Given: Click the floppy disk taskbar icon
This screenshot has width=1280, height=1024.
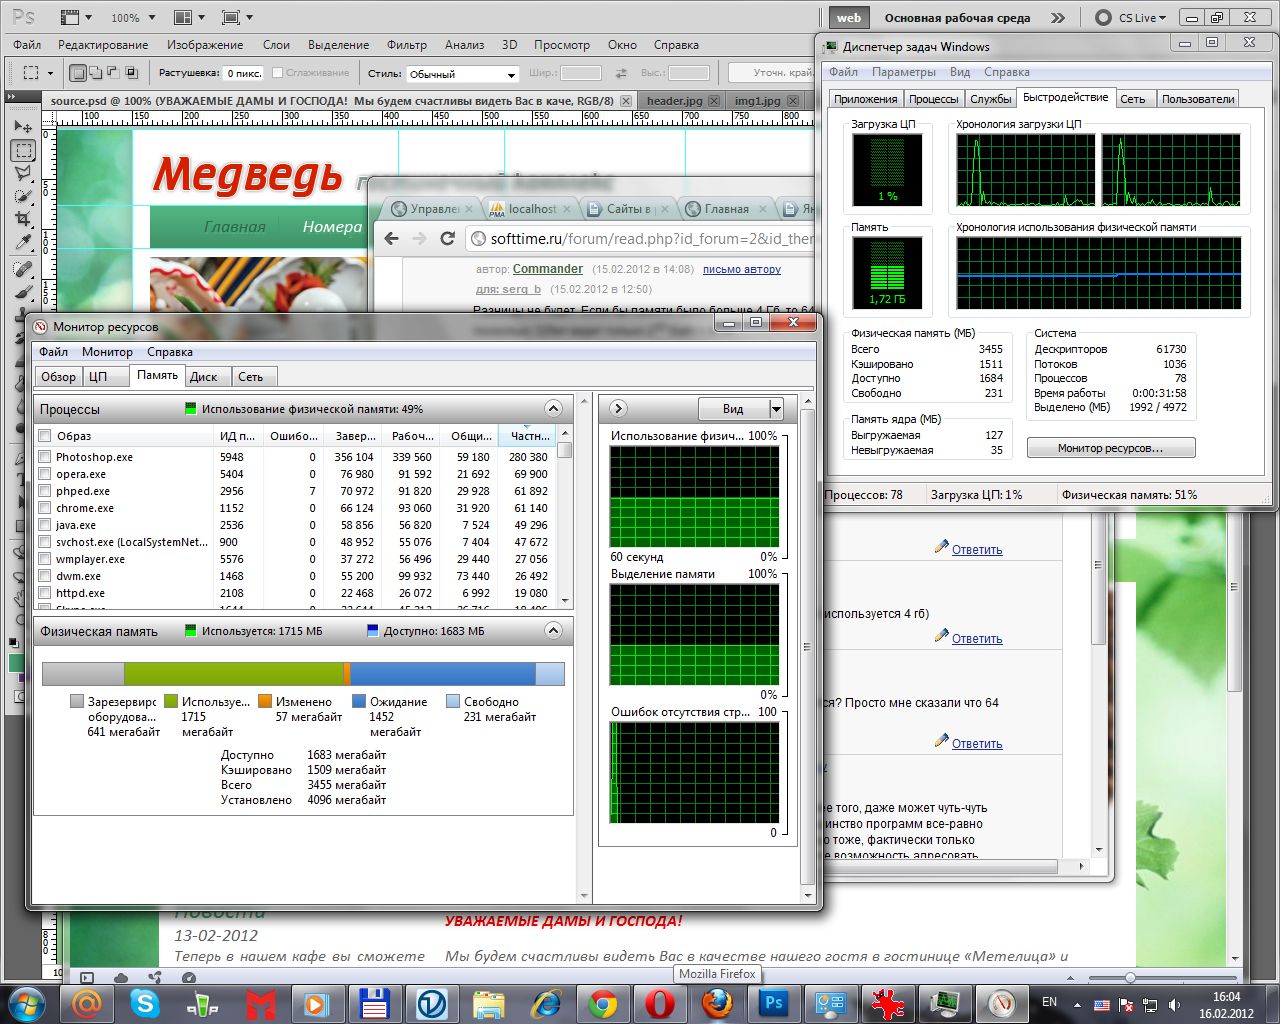Looking at the screenshot, I should 374,1003.
